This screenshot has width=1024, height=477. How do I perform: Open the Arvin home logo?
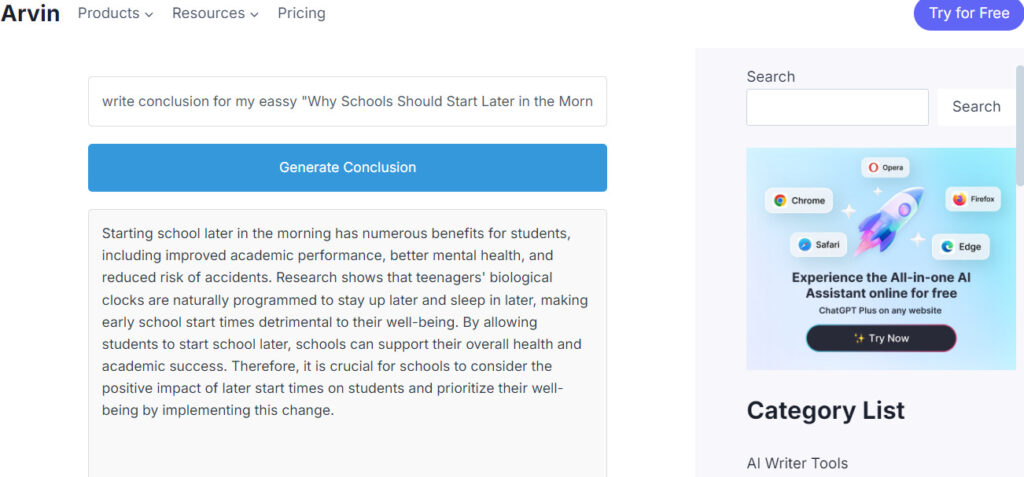click(x=30, y=13)
